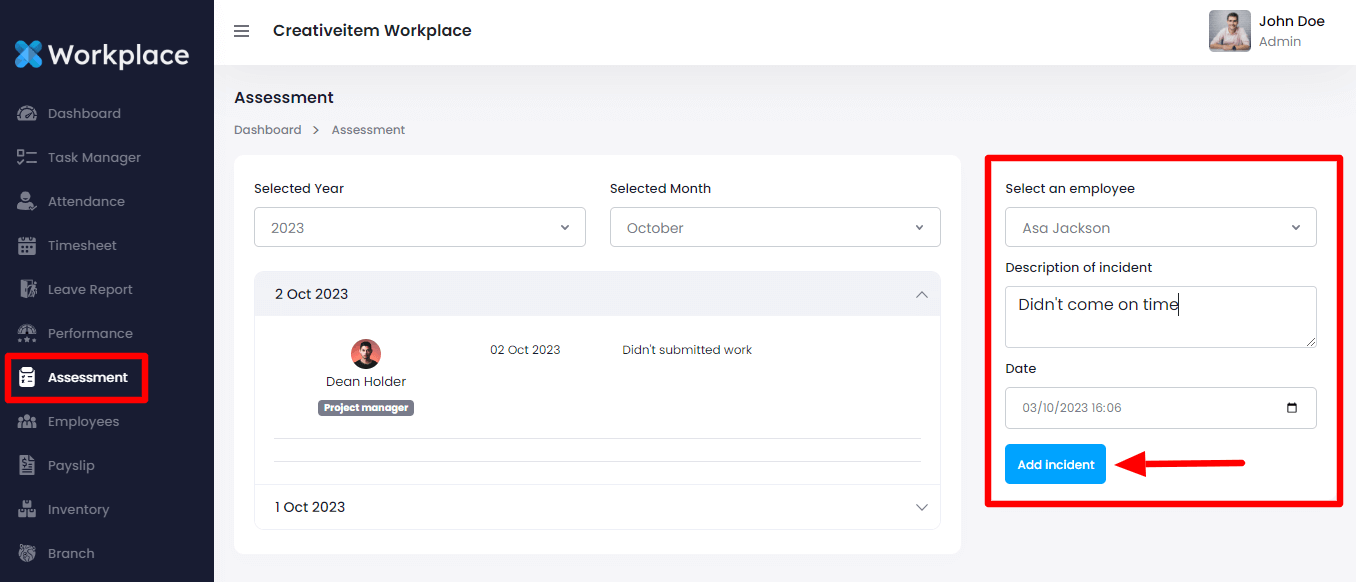
Task: Open the Select an employee dropdown
Action: tap(1160, 228)
